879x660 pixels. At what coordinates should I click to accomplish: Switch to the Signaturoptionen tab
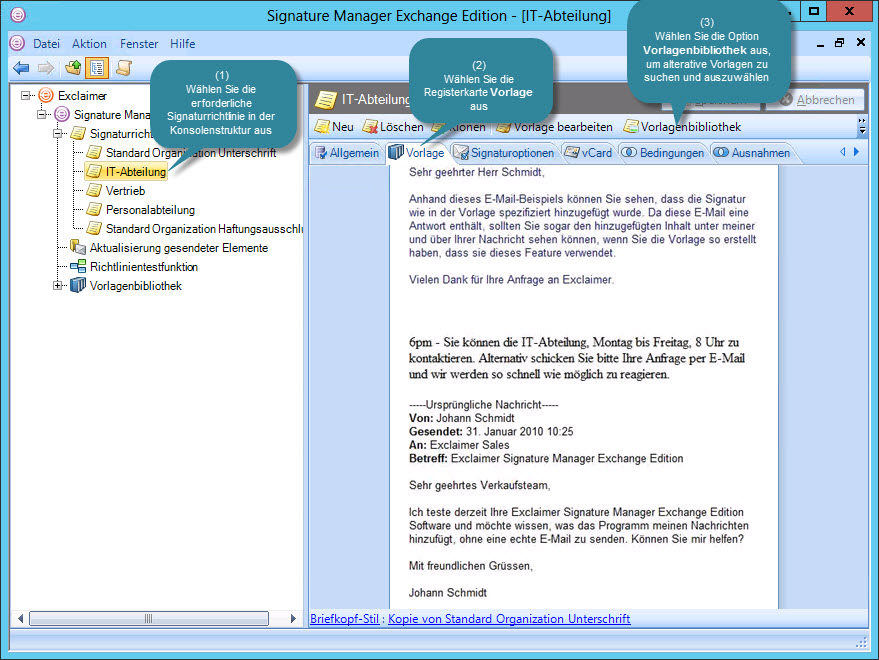pos(504,153)
